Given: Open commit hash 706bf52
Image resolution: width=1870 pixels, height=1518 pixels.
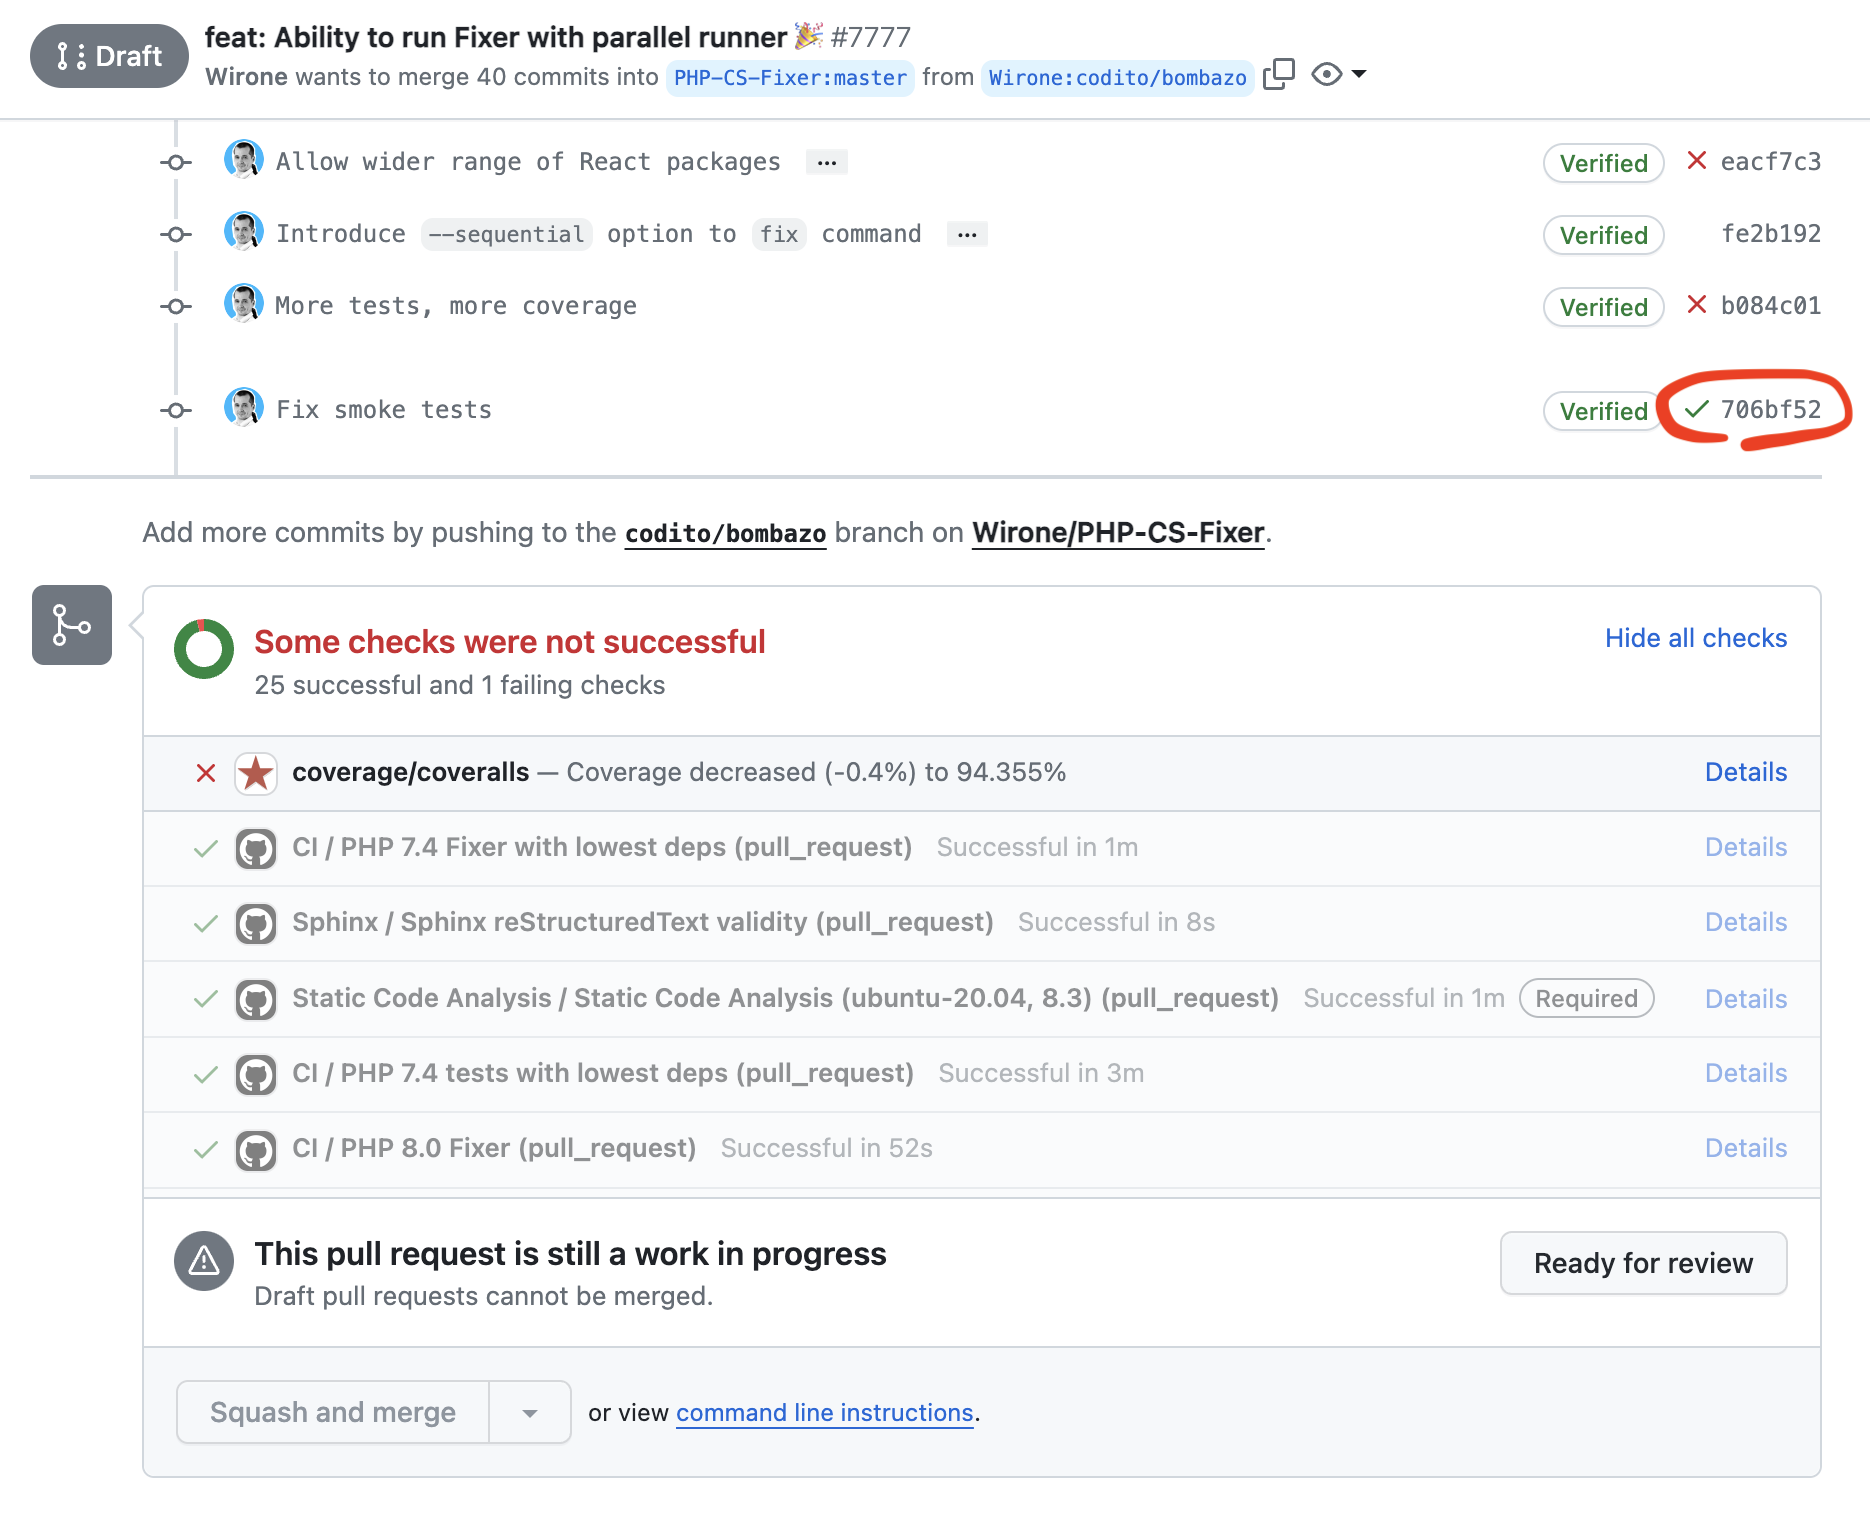Looking at the screenshot, I should 1770,410.
